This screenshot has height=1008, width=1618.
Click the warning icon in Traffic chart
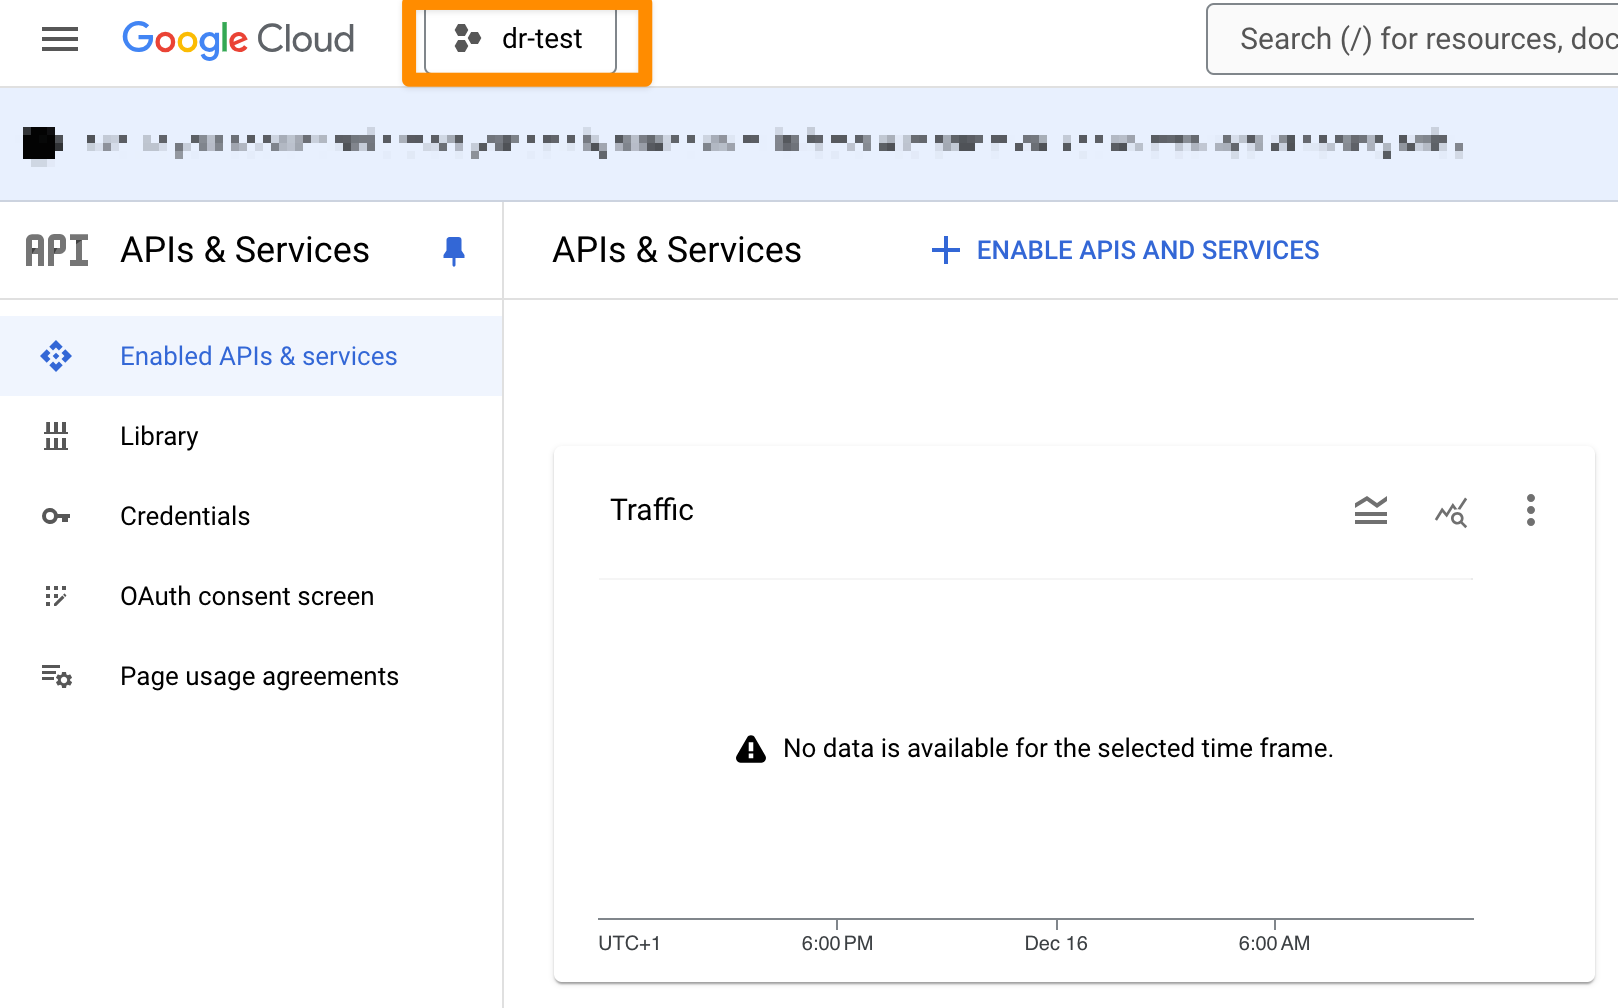[x=751, y=749]
